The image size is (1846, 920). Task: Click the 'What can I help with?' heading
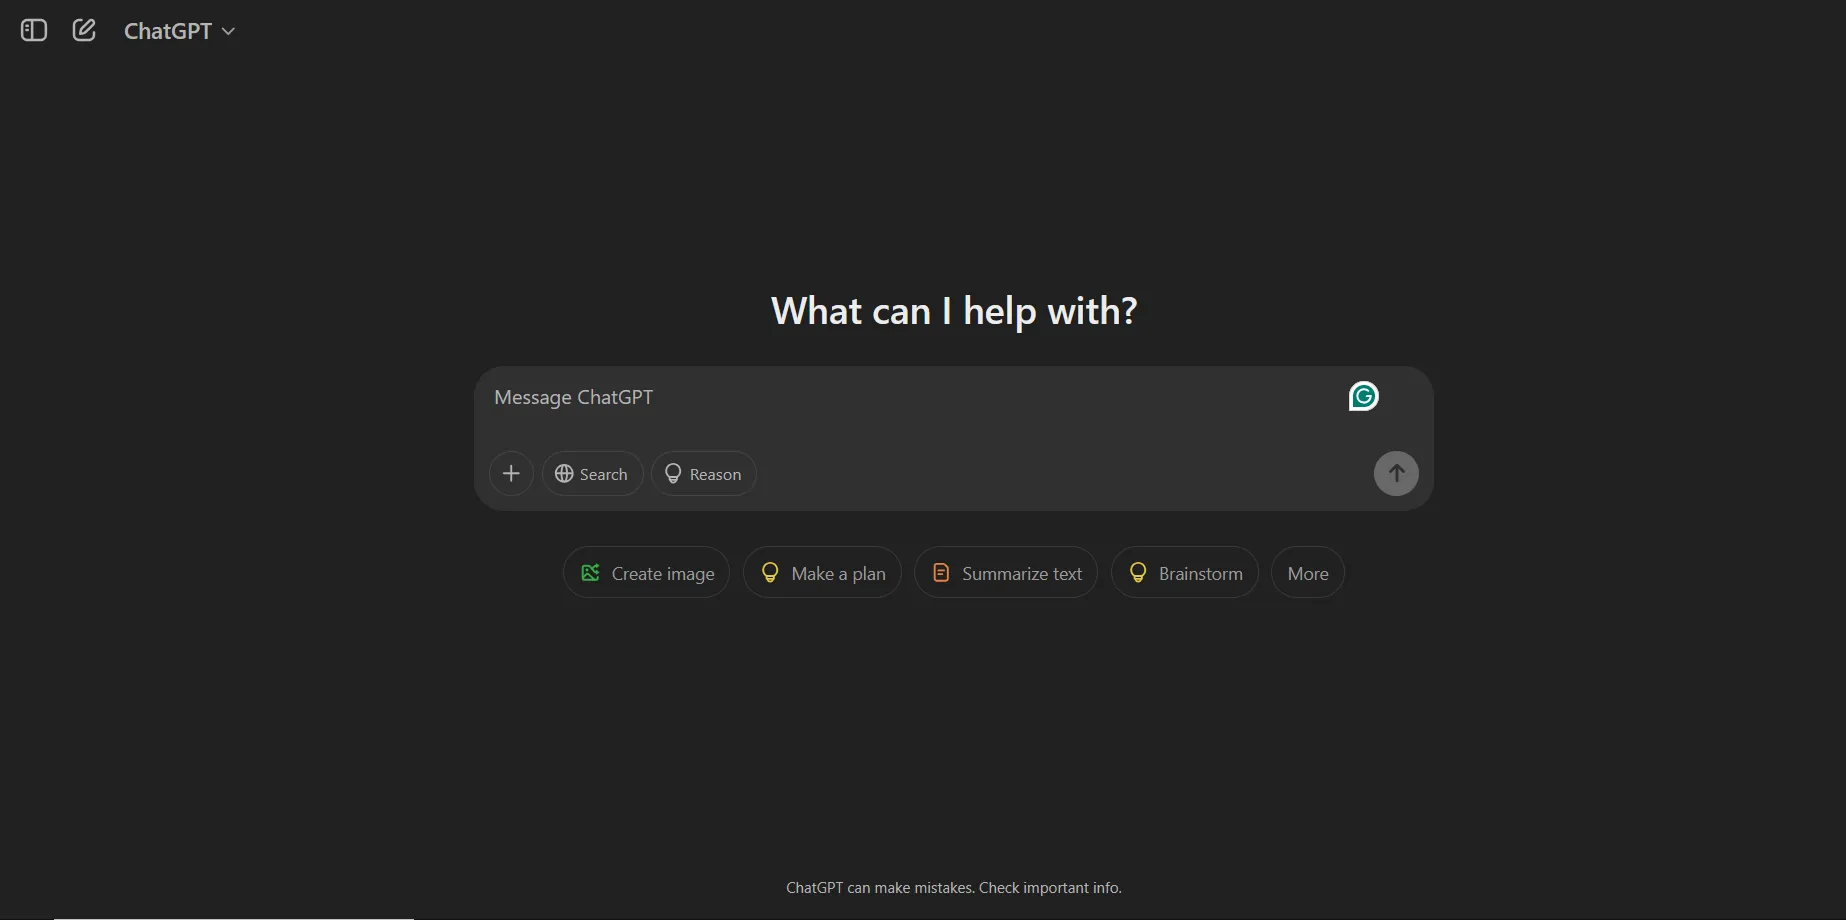pos(954,311)
